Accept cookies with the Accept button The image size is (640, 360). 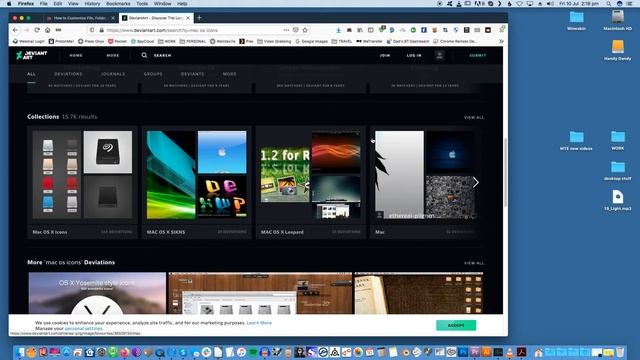point(456,325)
